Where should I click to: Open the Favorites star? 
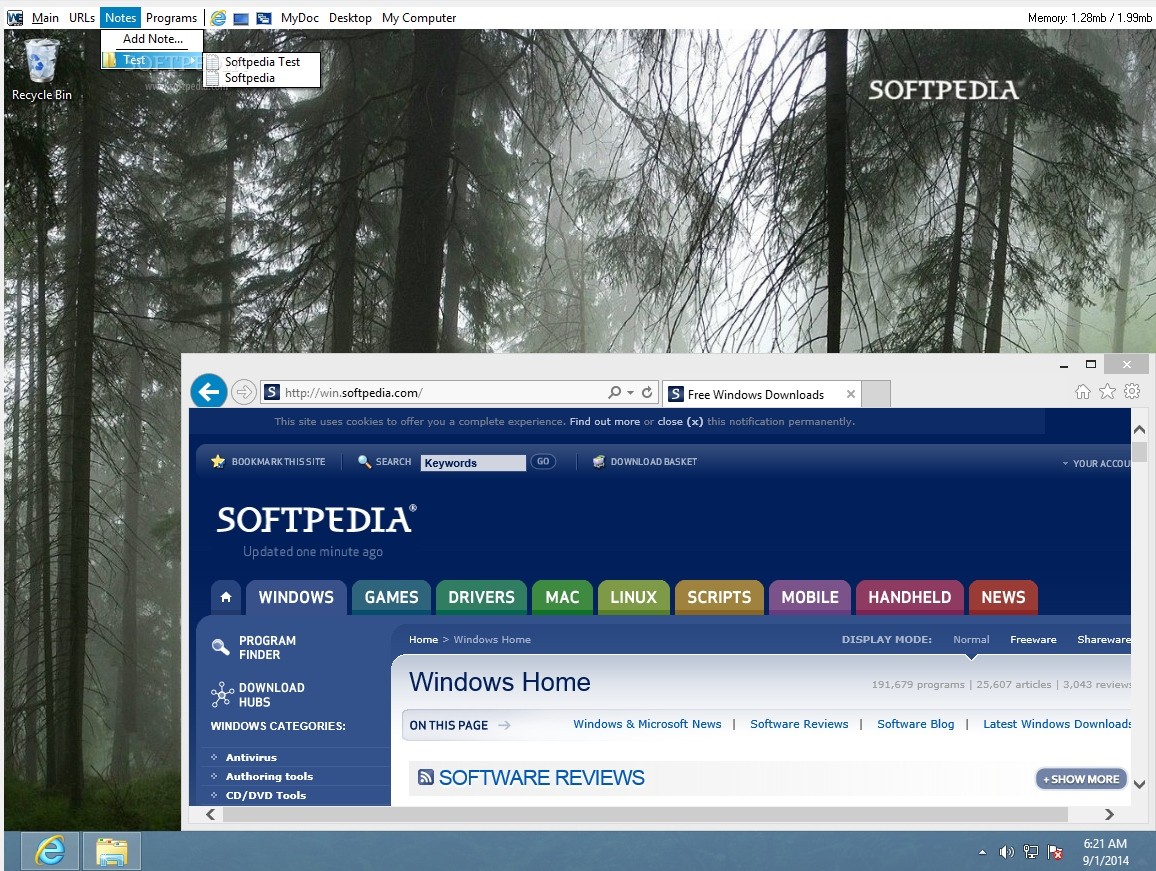1107,392
